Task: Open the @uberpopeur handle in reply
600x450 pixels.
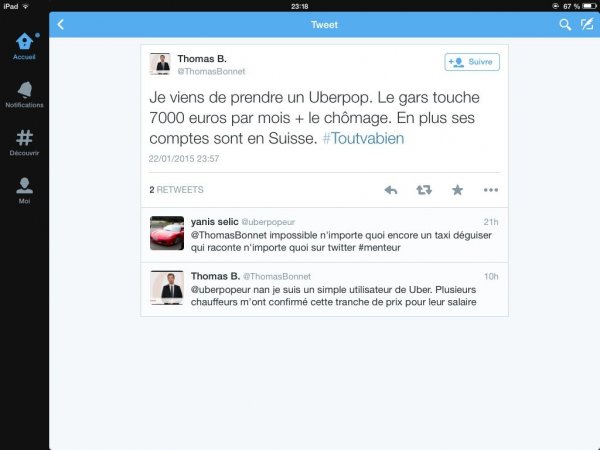Action: click(268, 222)
